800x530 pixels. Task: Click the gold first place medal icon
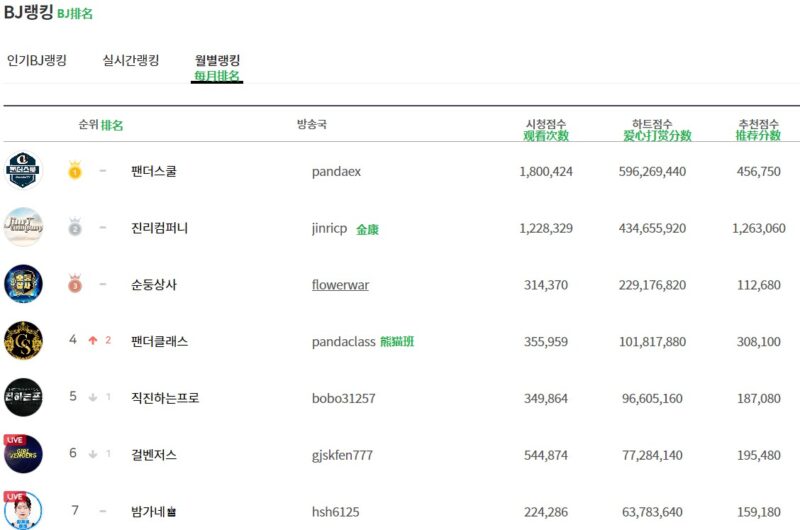(x=74, y=172)
